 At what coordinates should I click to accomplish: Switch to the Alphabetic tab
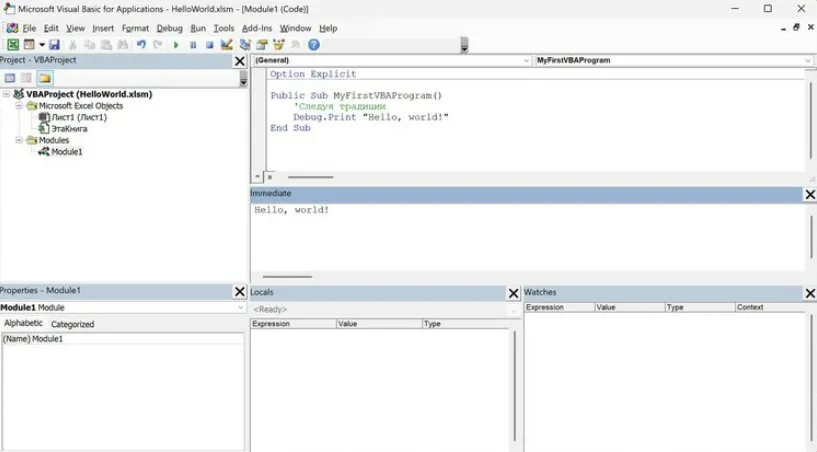tap(23, 323)
